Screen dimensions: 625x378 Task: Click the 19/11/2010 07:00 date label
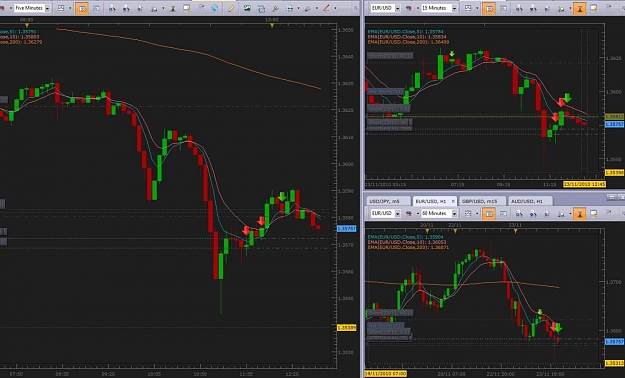385,374
